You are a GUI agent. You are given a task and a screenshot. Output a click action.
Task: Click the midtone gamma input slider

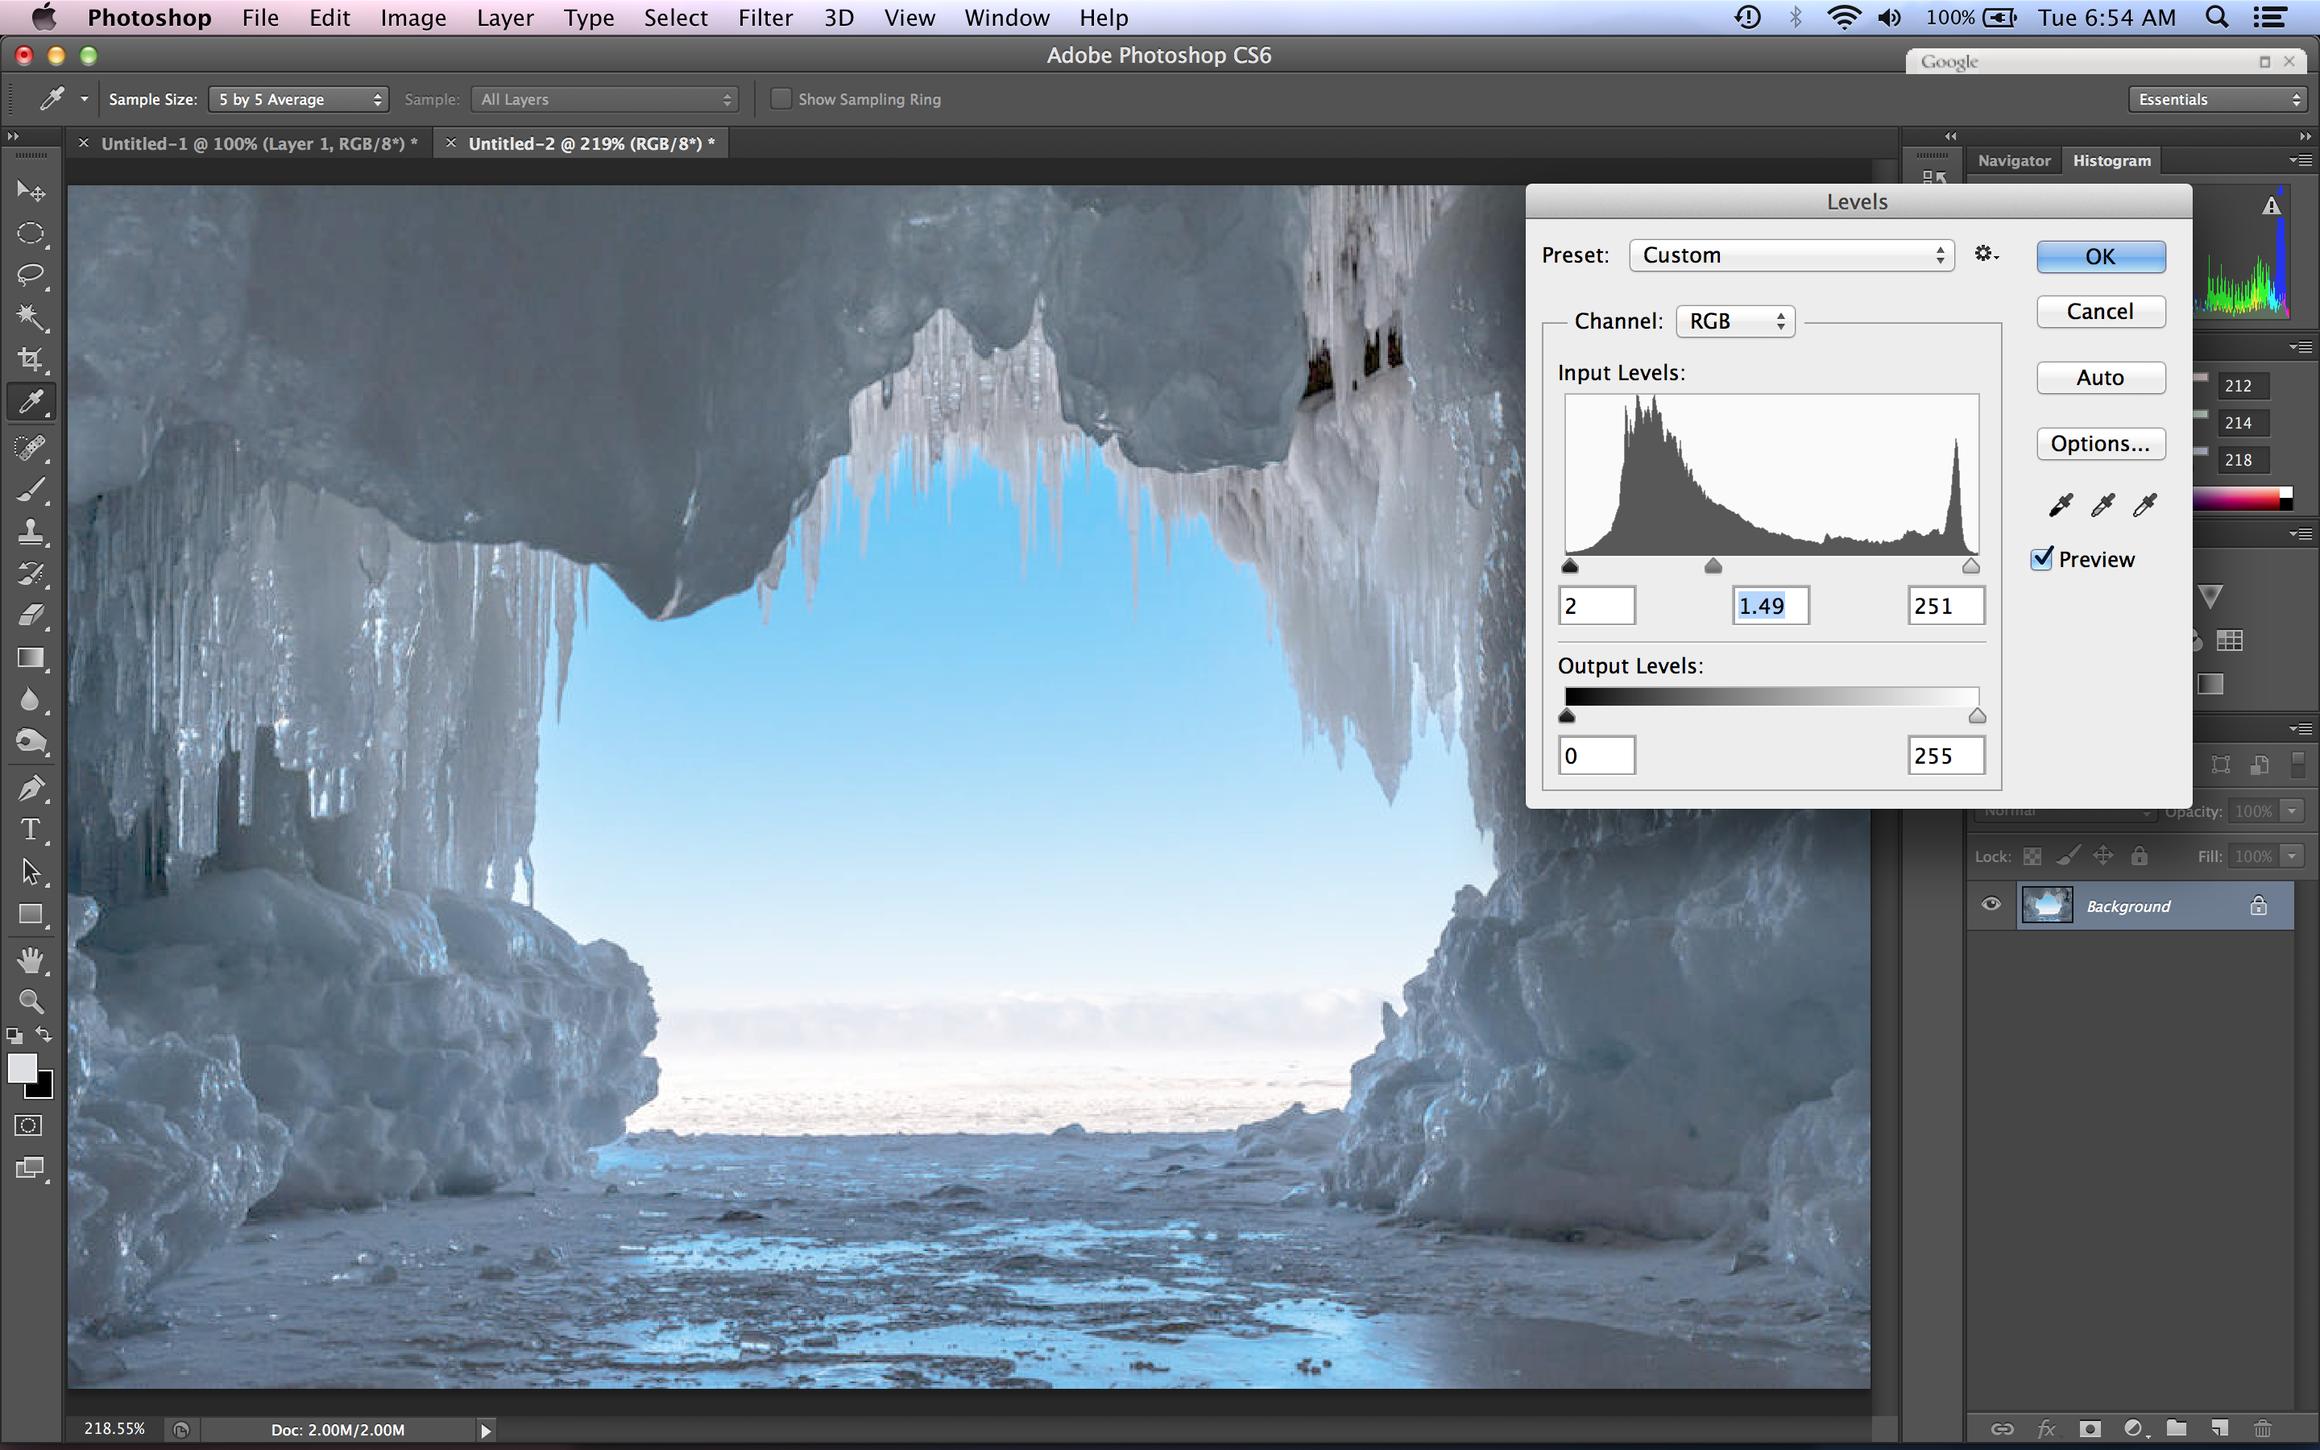pyautogui.click(x=1712, y=566)
